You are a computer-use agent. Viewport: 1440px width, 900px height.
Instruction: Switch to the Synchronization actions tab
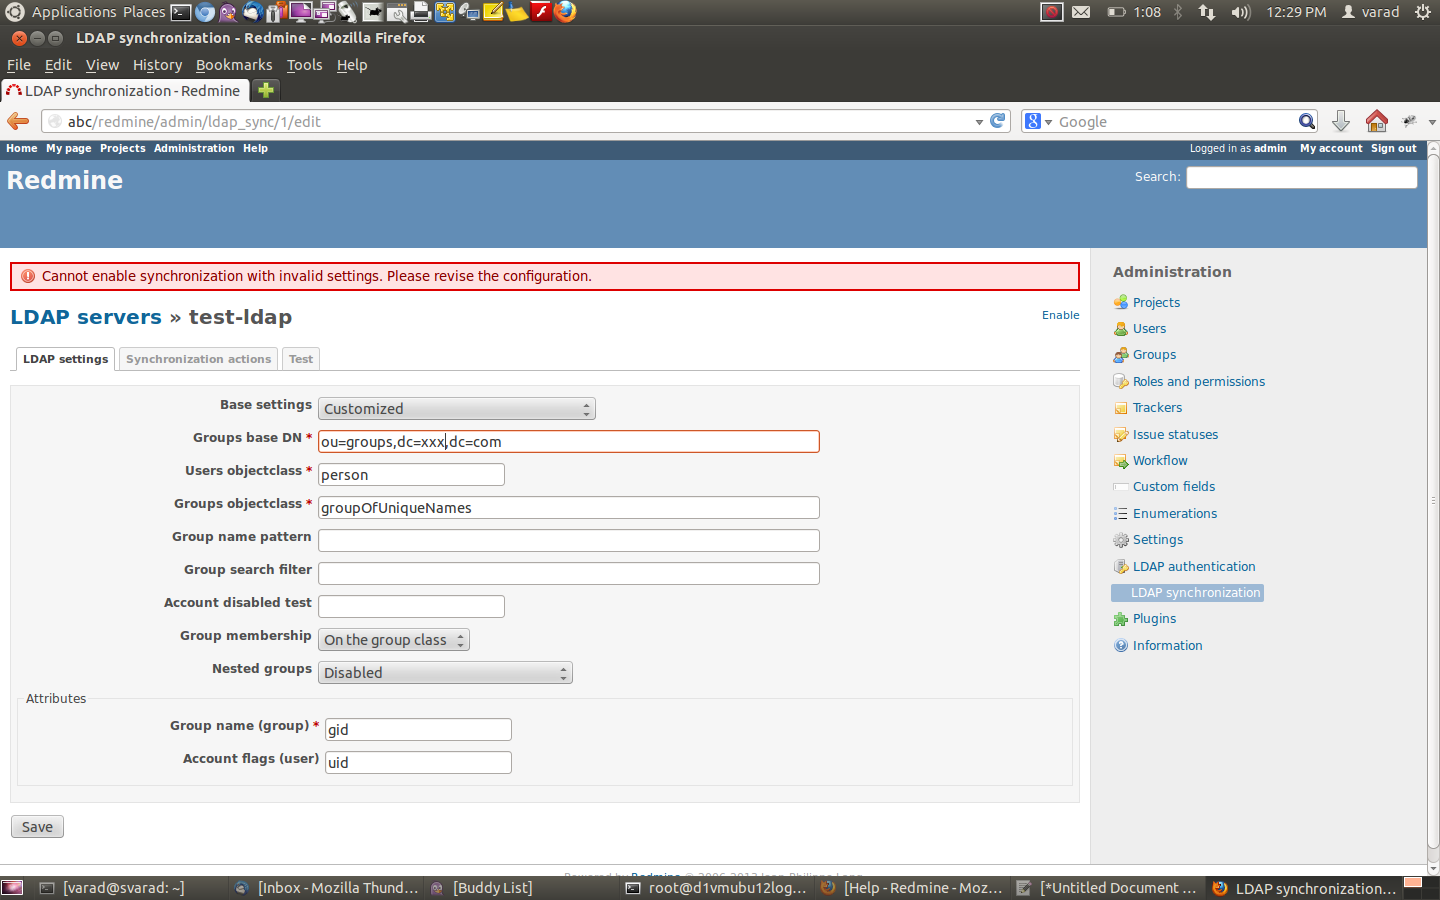[198, 359]
